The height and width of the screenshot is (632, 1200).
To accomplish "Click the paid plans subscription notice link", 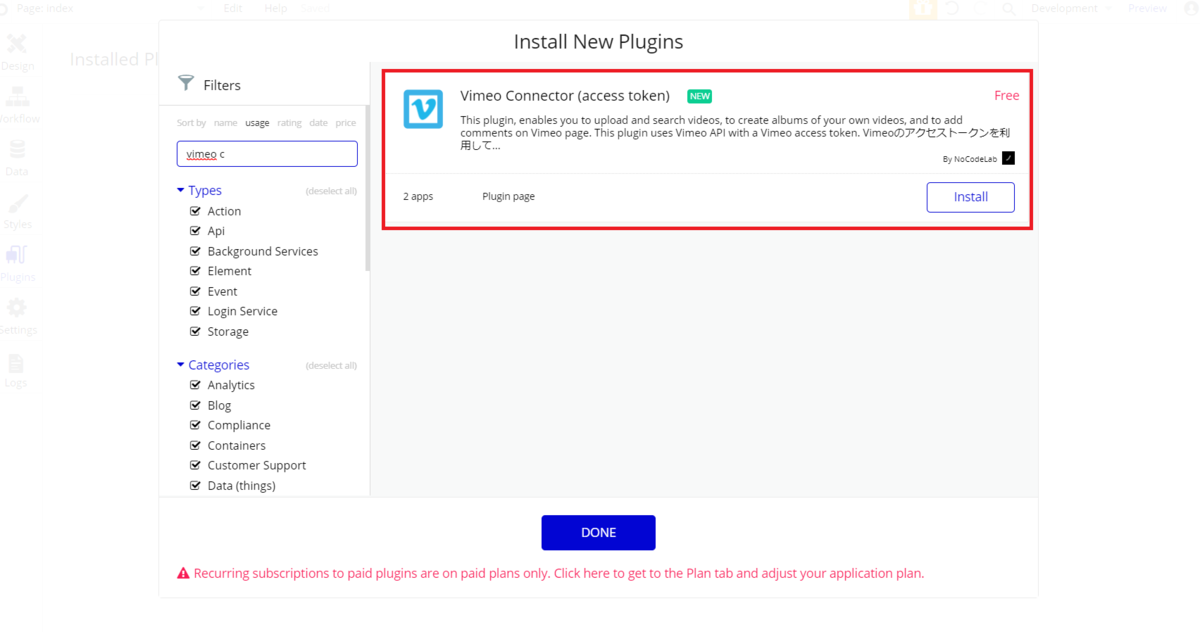I will tap(559, 574).
